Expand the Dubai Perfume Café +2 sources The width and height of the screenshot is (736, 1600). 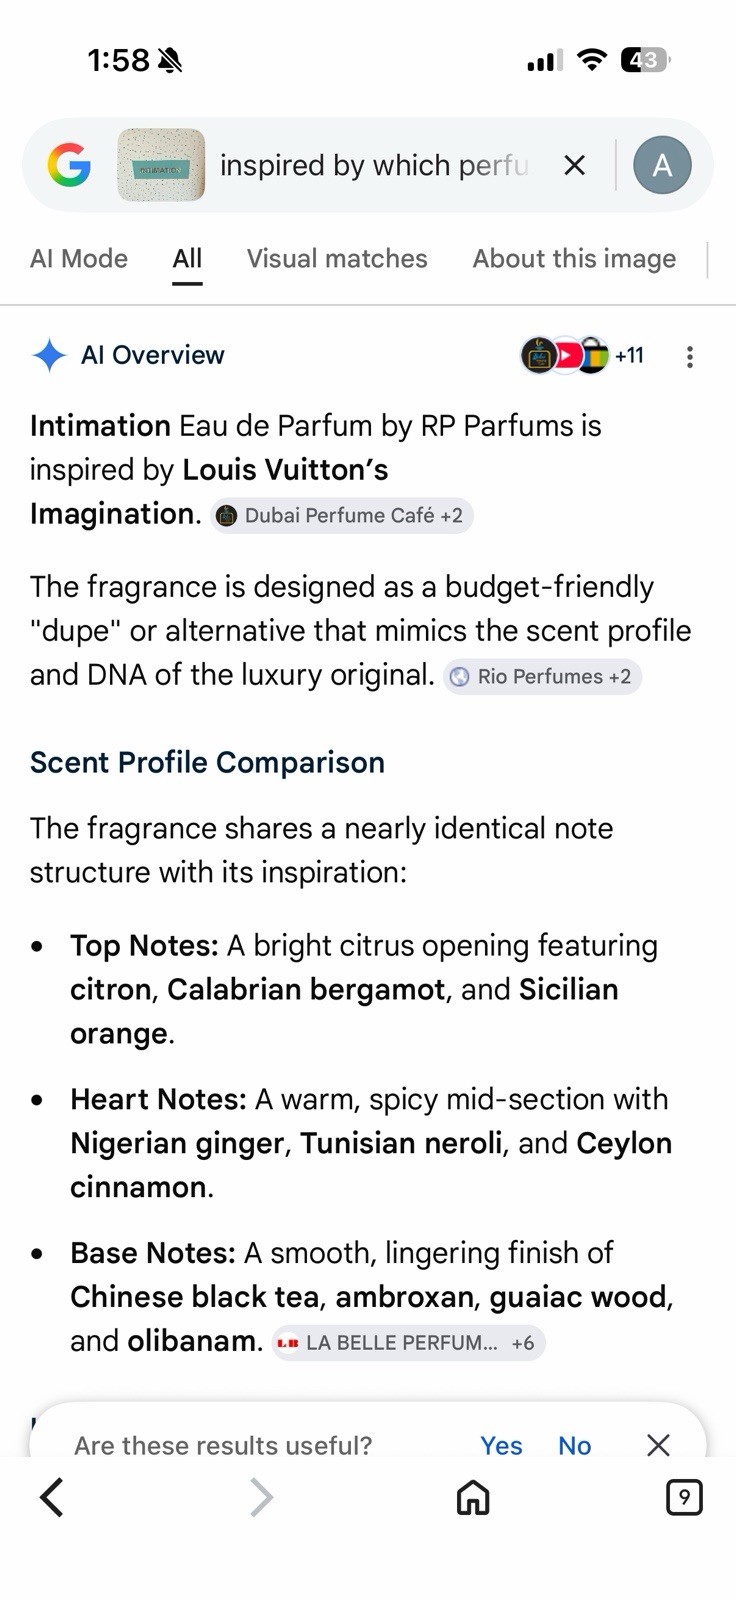point(341,516)
